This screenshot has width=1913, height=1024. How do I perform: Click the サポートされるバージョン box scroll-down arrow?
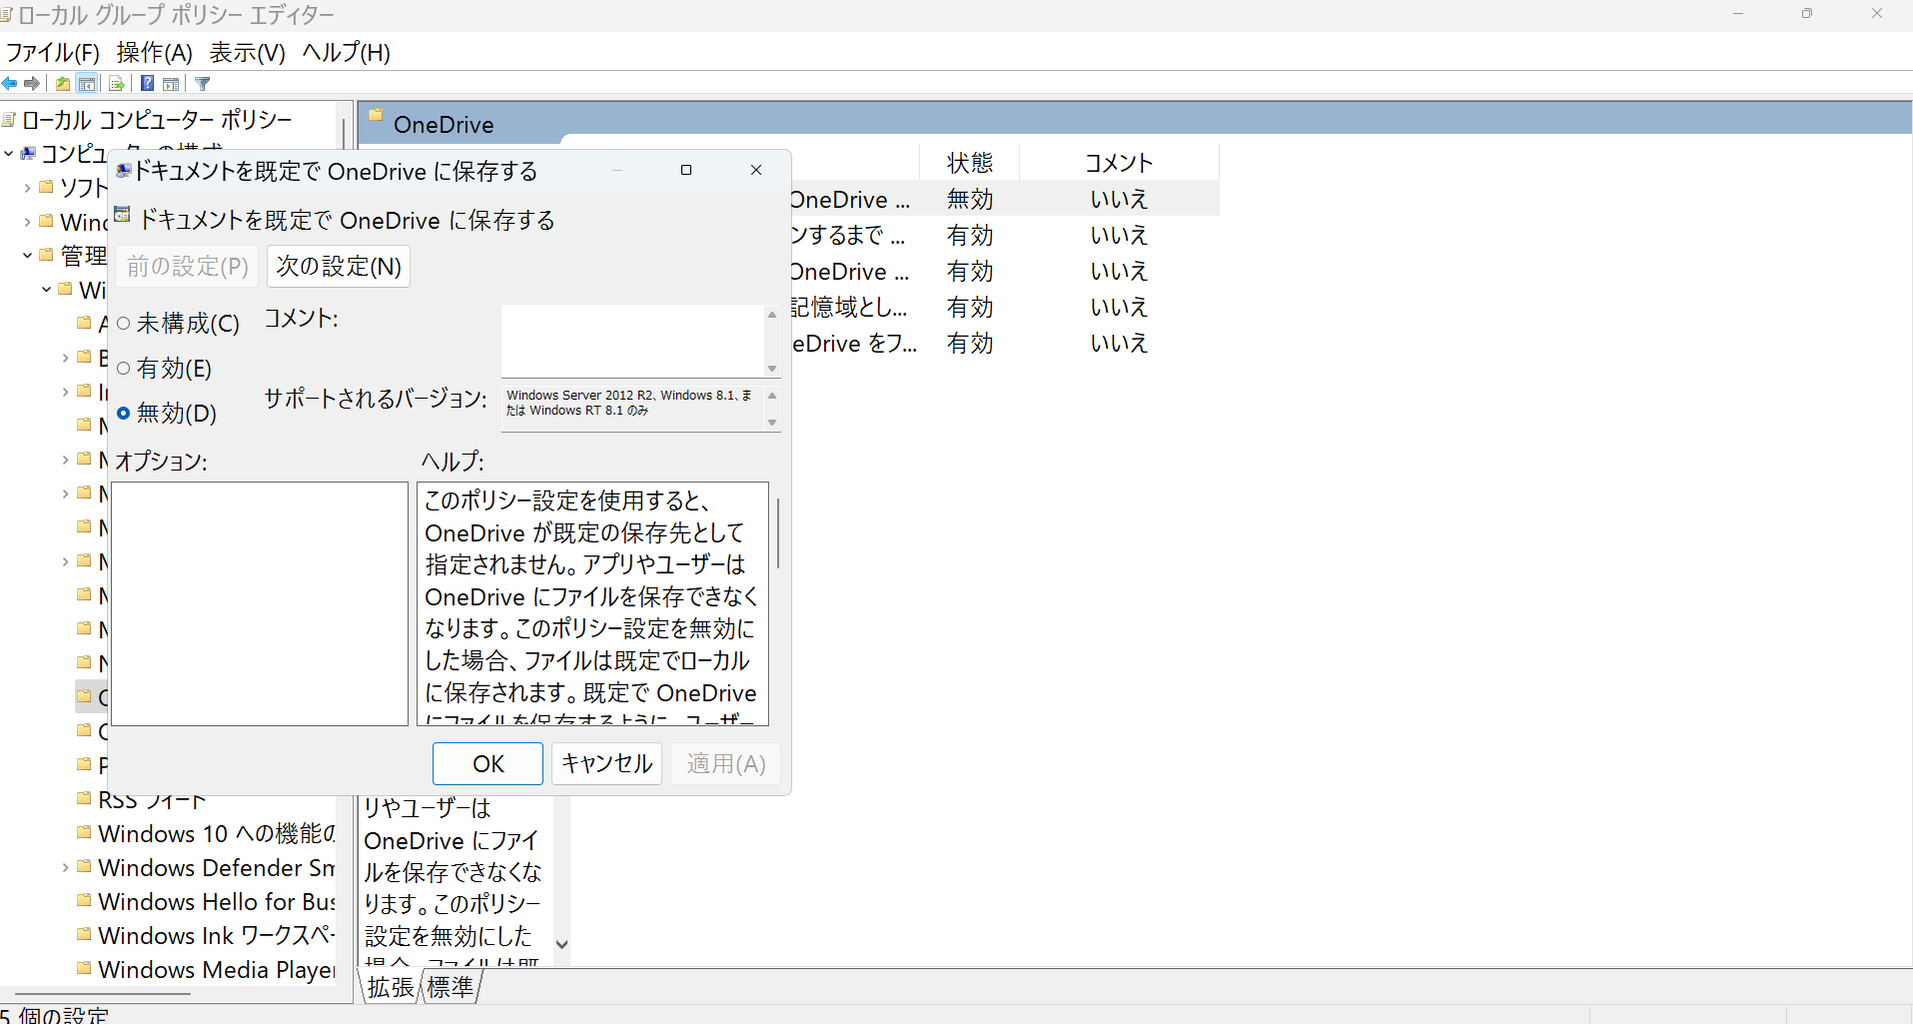click(772, 422)
